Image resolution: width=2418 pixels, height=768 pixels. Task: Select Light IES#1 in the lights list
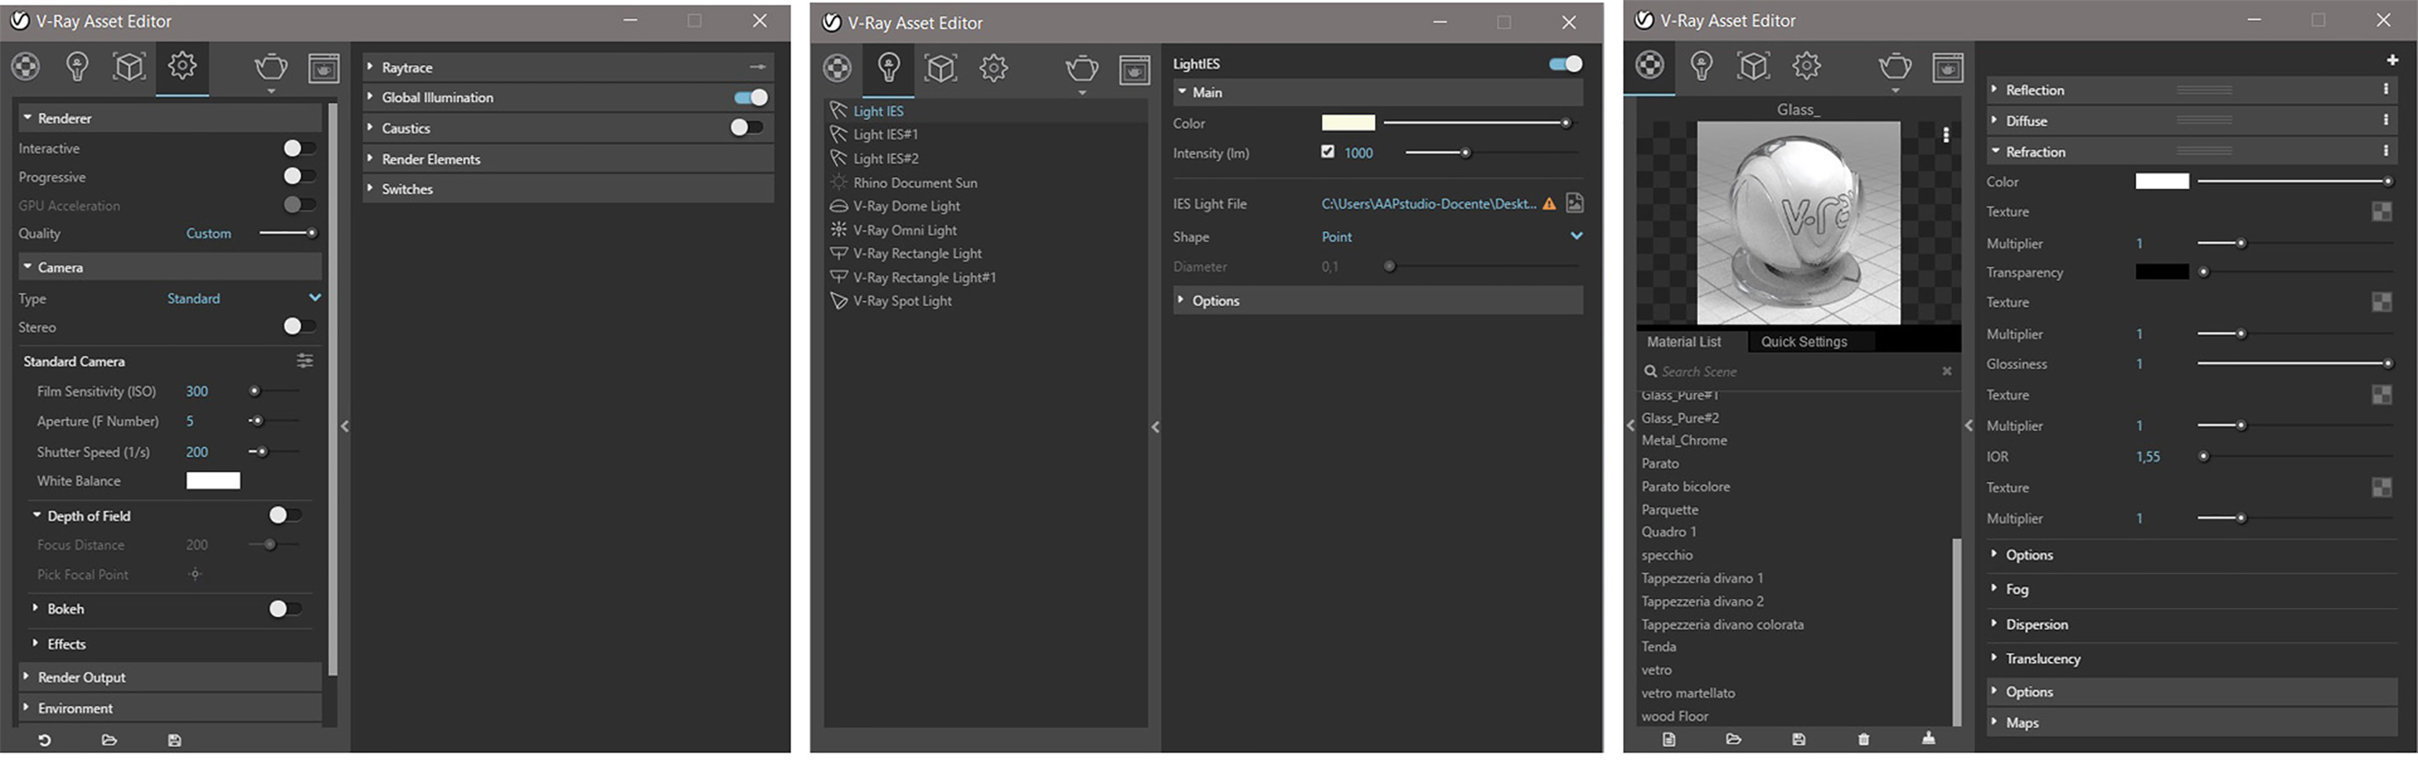pyautogui.click(x=886, y=134)
